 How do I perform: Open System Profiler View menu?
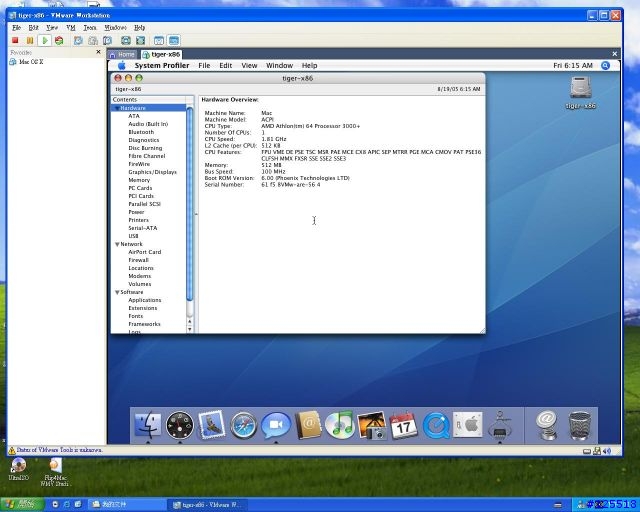click(249, 66)
